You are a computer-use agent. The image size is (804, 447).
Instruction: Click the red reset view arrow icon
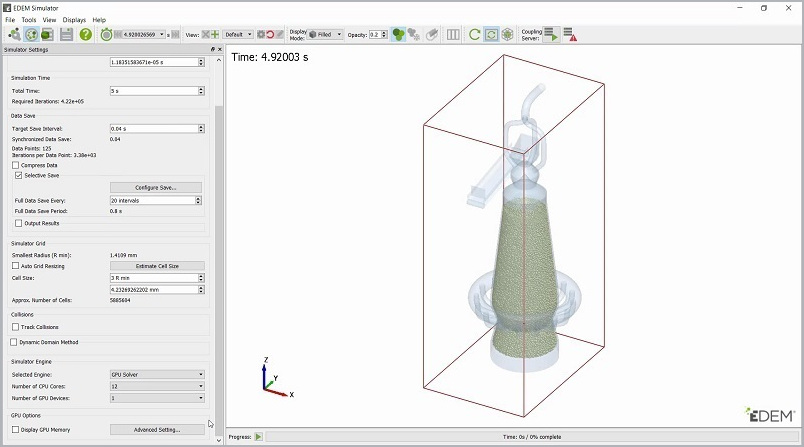270,34
